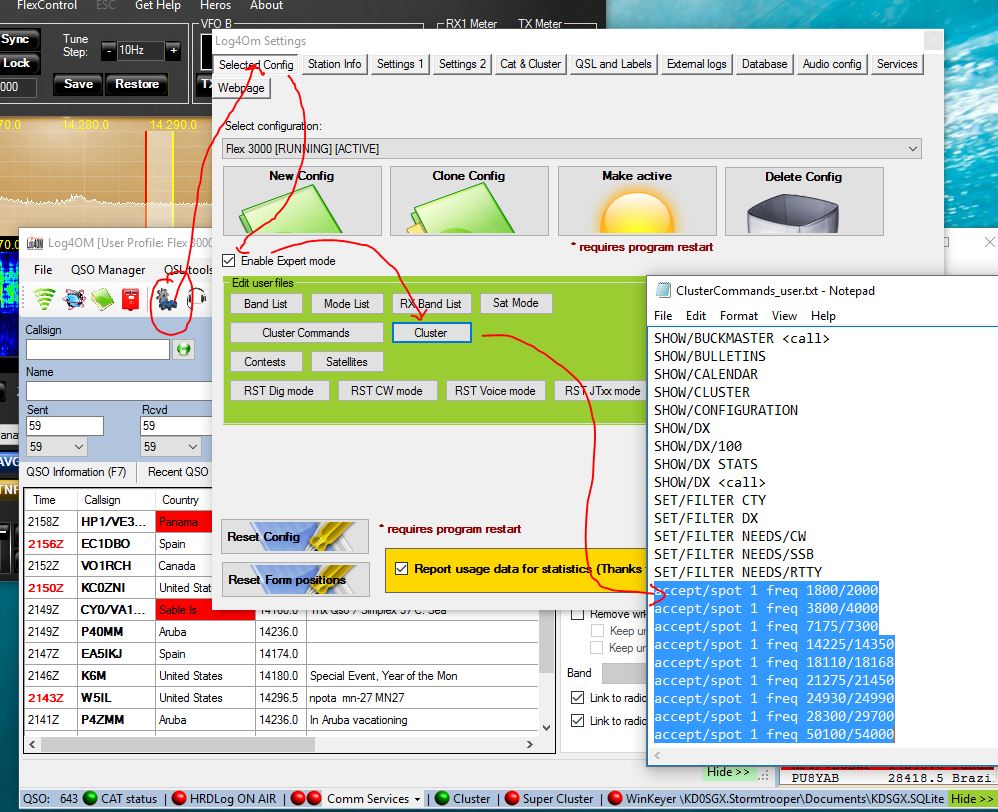This screenshot has height=812, width=998.
Task: Select the Recent QSO tab
Action: pyautogui.click(x=178, y=472)
